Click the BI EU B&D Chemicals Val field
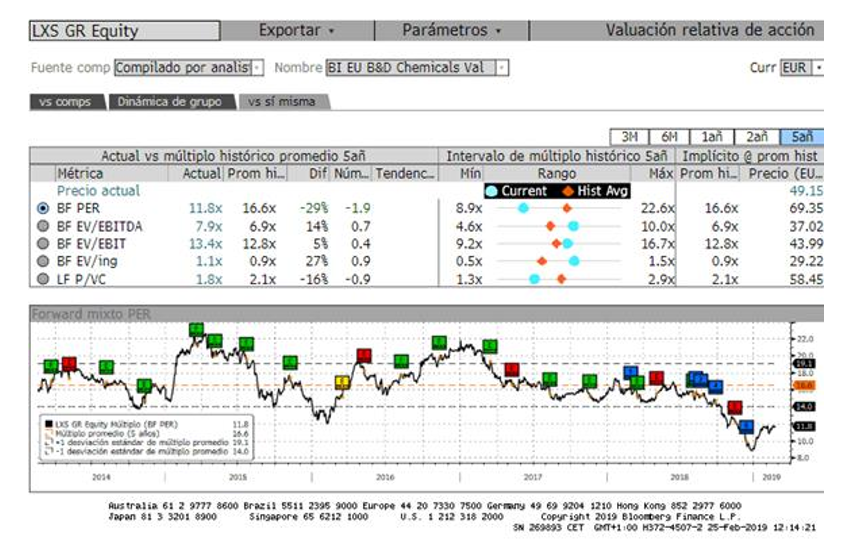This screenshot has width=856, height=559. [x=411, y=68]
